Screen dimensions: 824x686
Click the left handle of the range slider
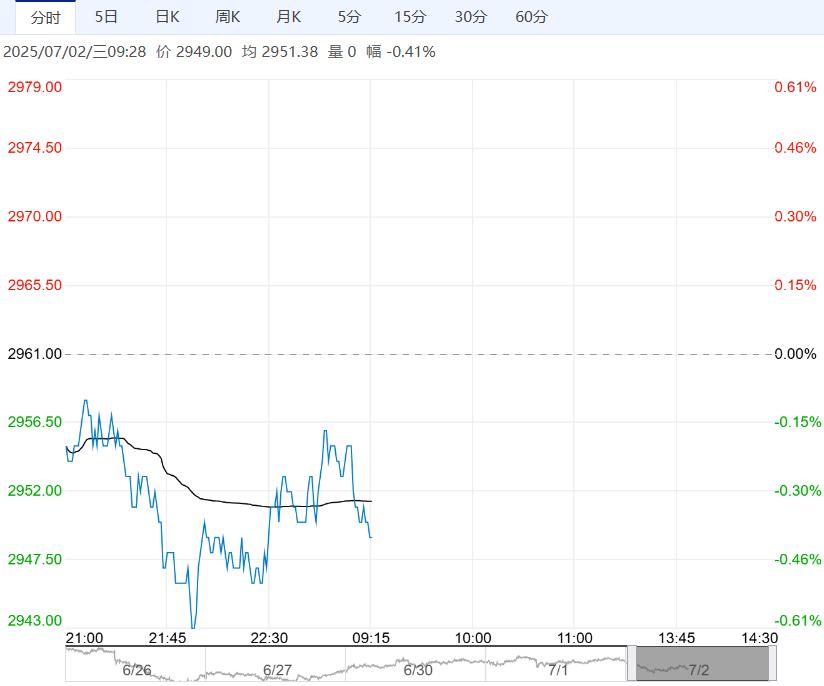(631, 664)
